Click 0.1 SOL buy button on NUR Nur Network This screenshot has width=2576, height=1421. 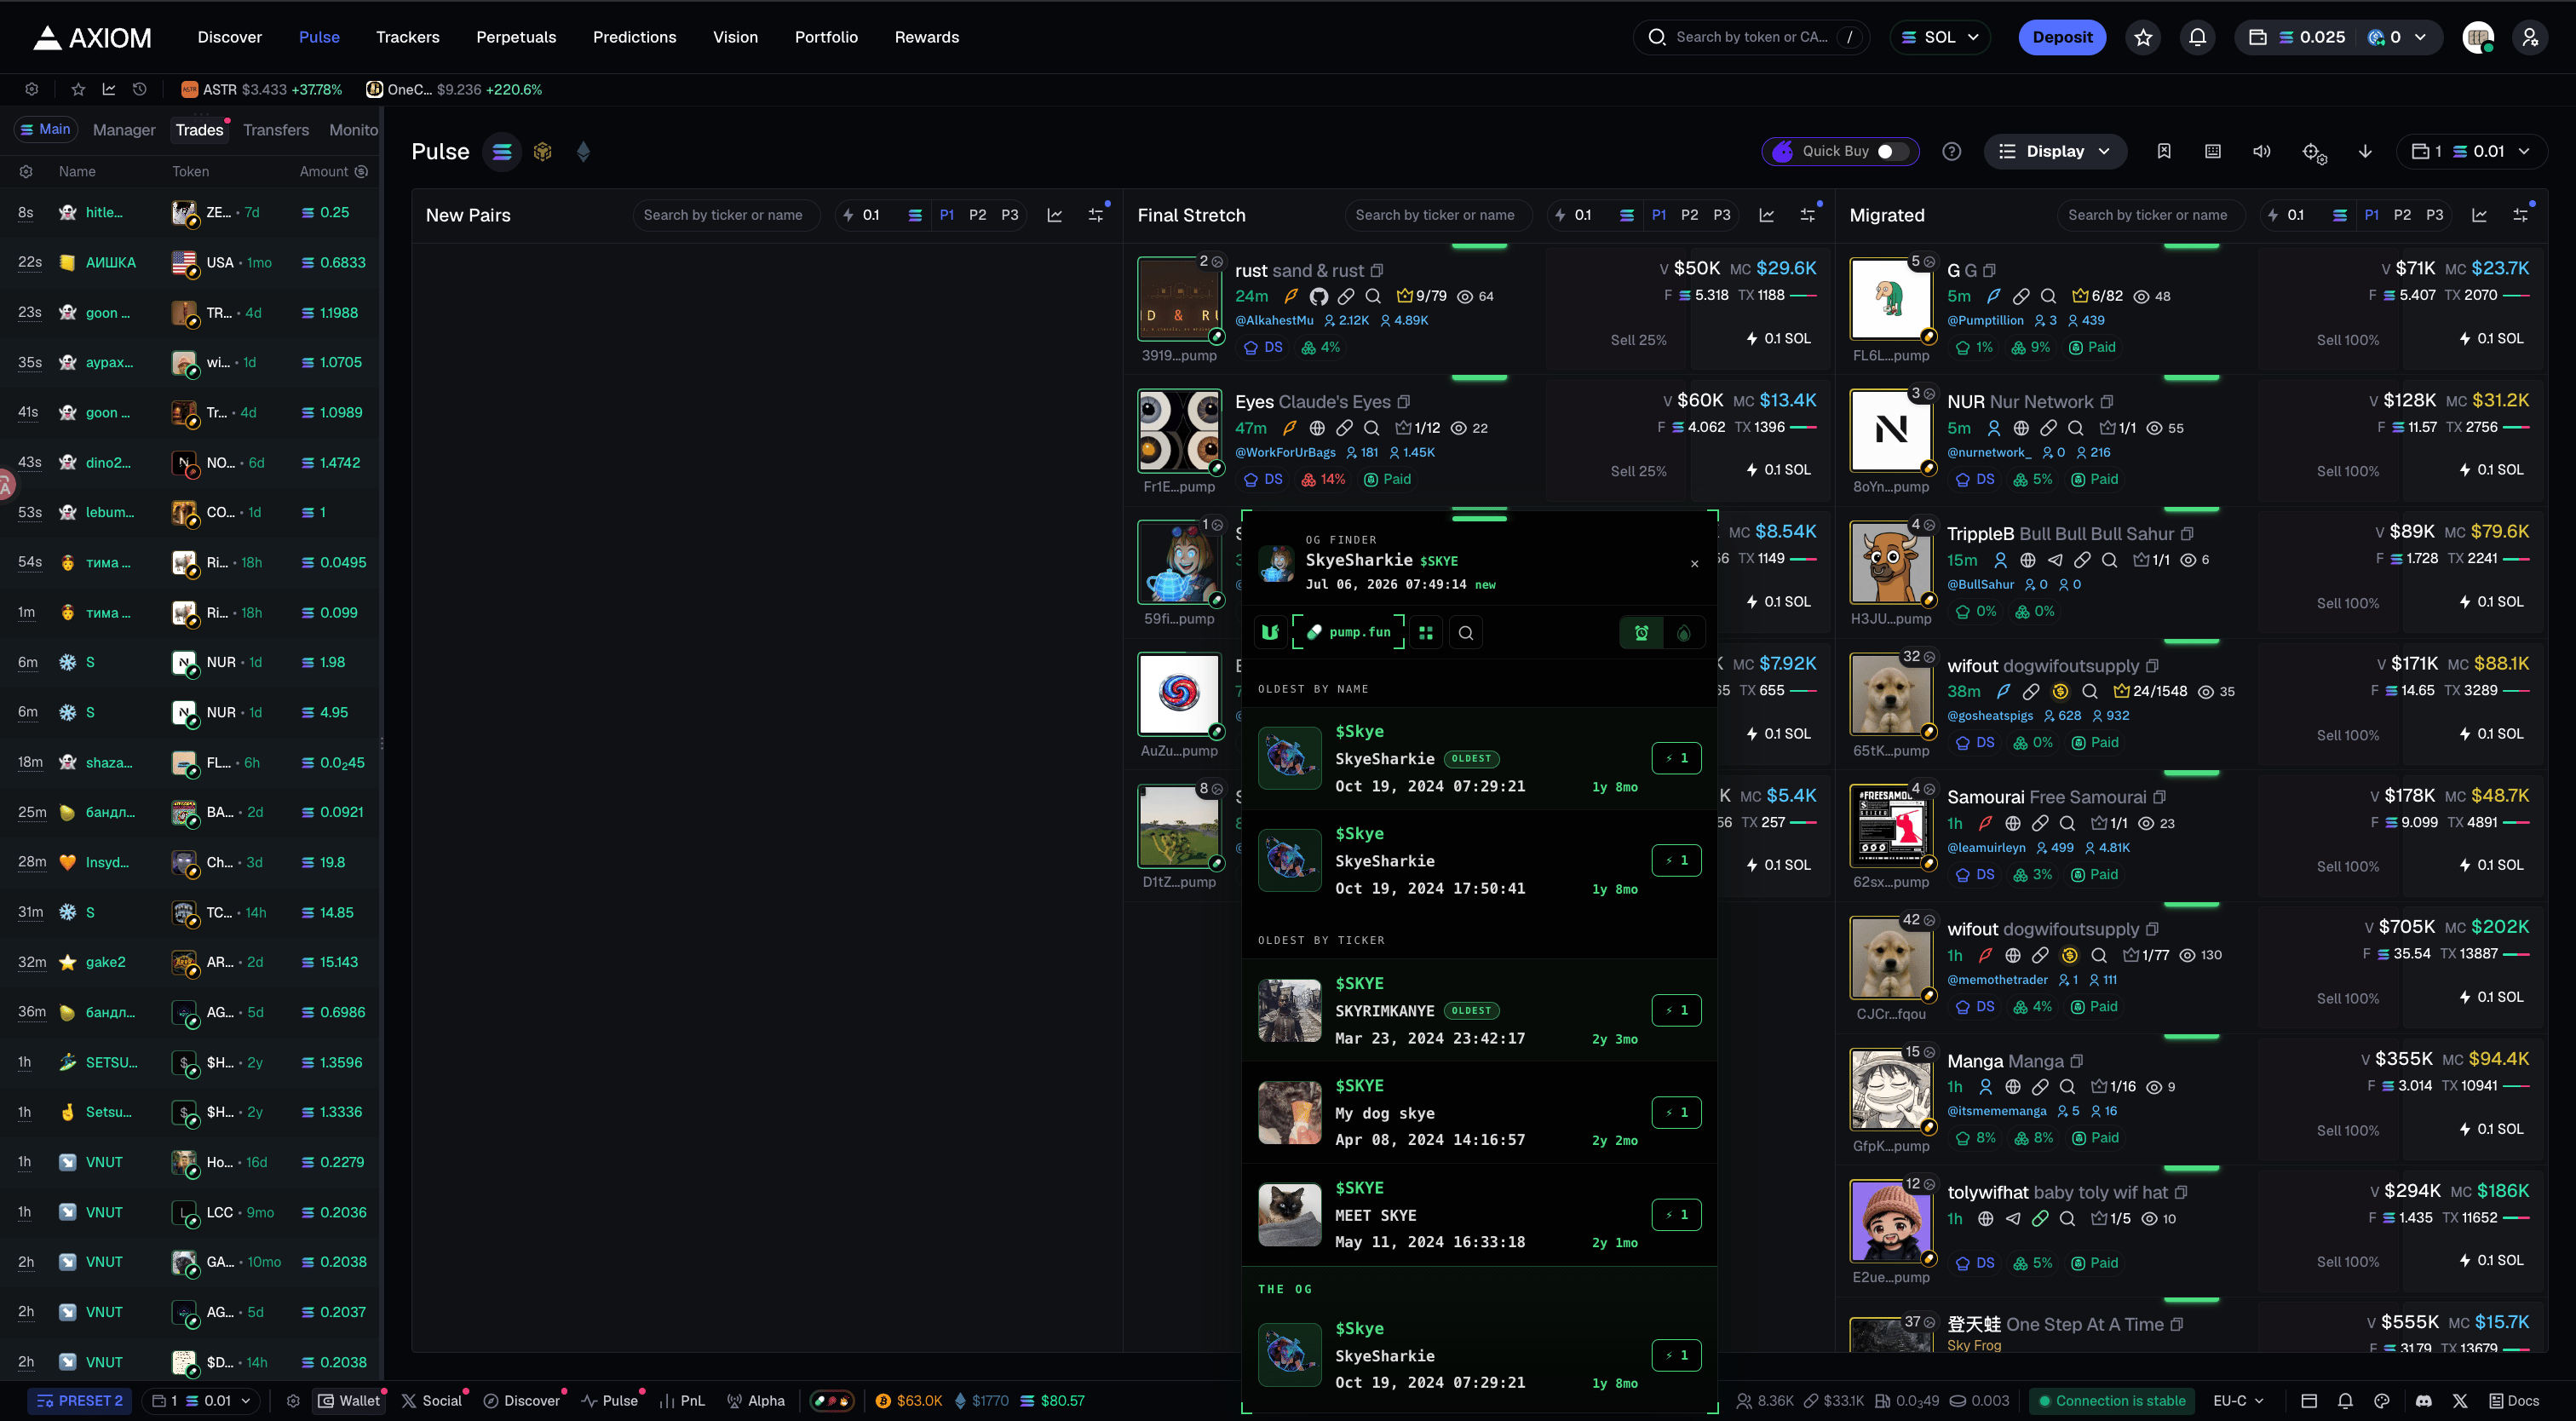[2492, 470]
